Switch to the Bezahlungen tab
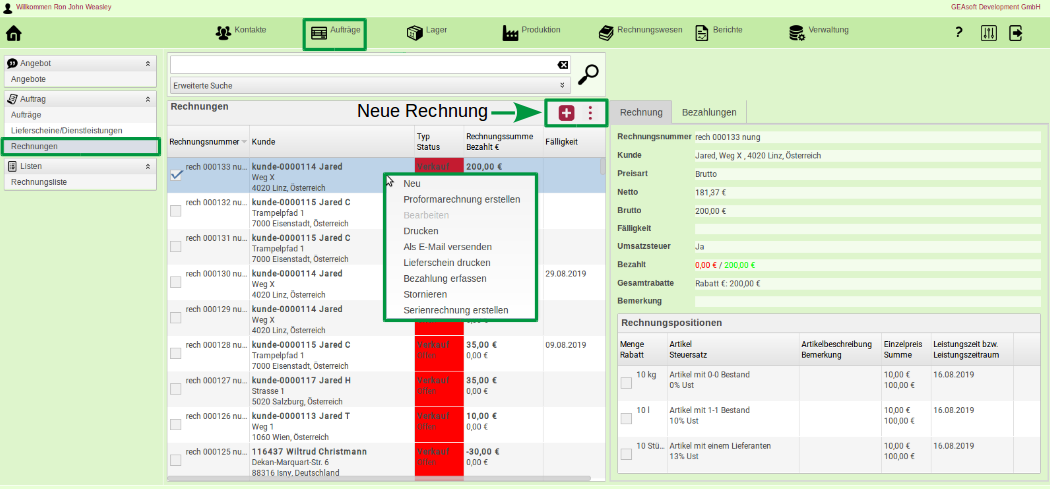 coord(709,112)
